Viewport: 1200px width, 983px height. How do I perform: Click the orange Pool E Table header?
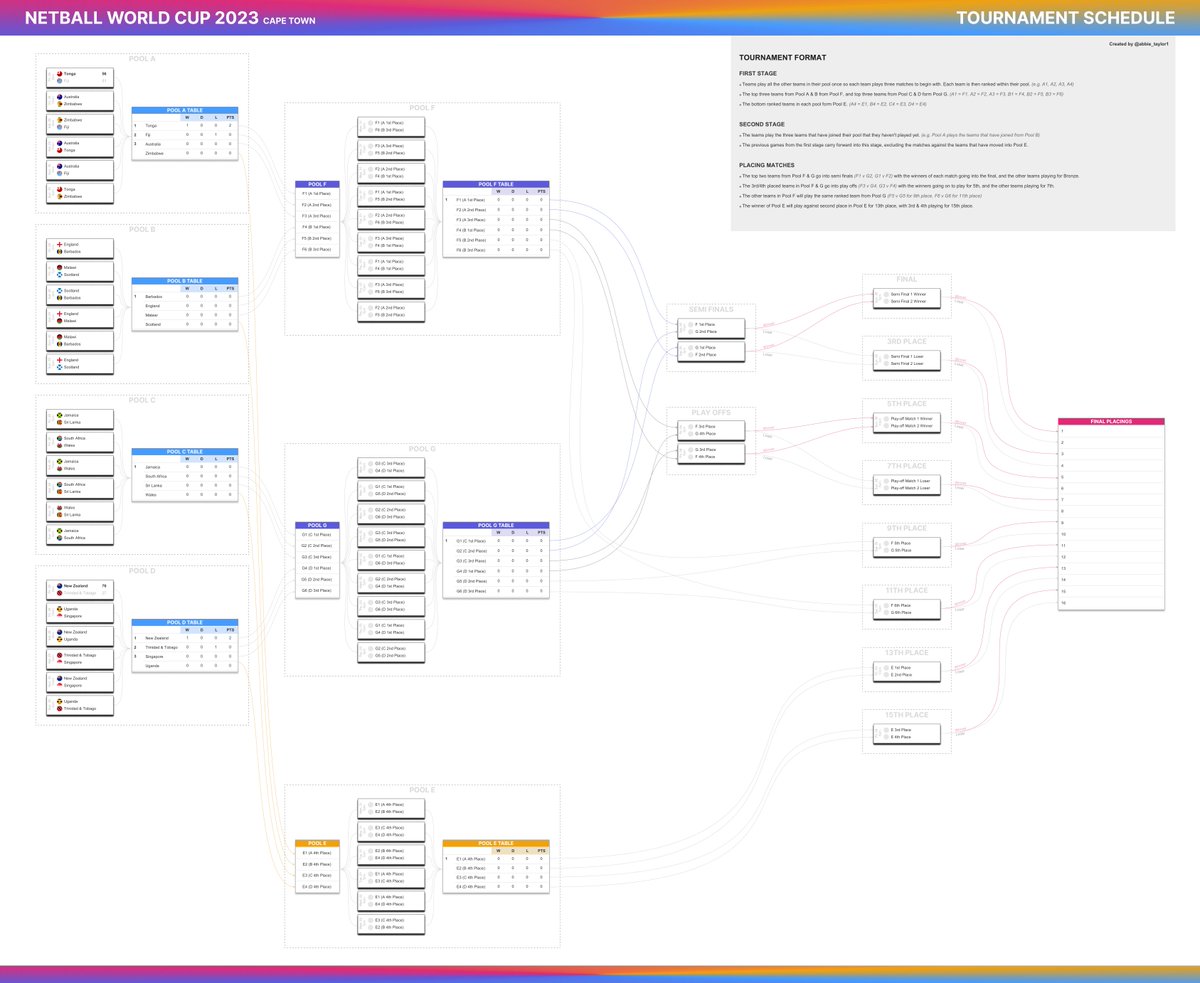(496, 843)
